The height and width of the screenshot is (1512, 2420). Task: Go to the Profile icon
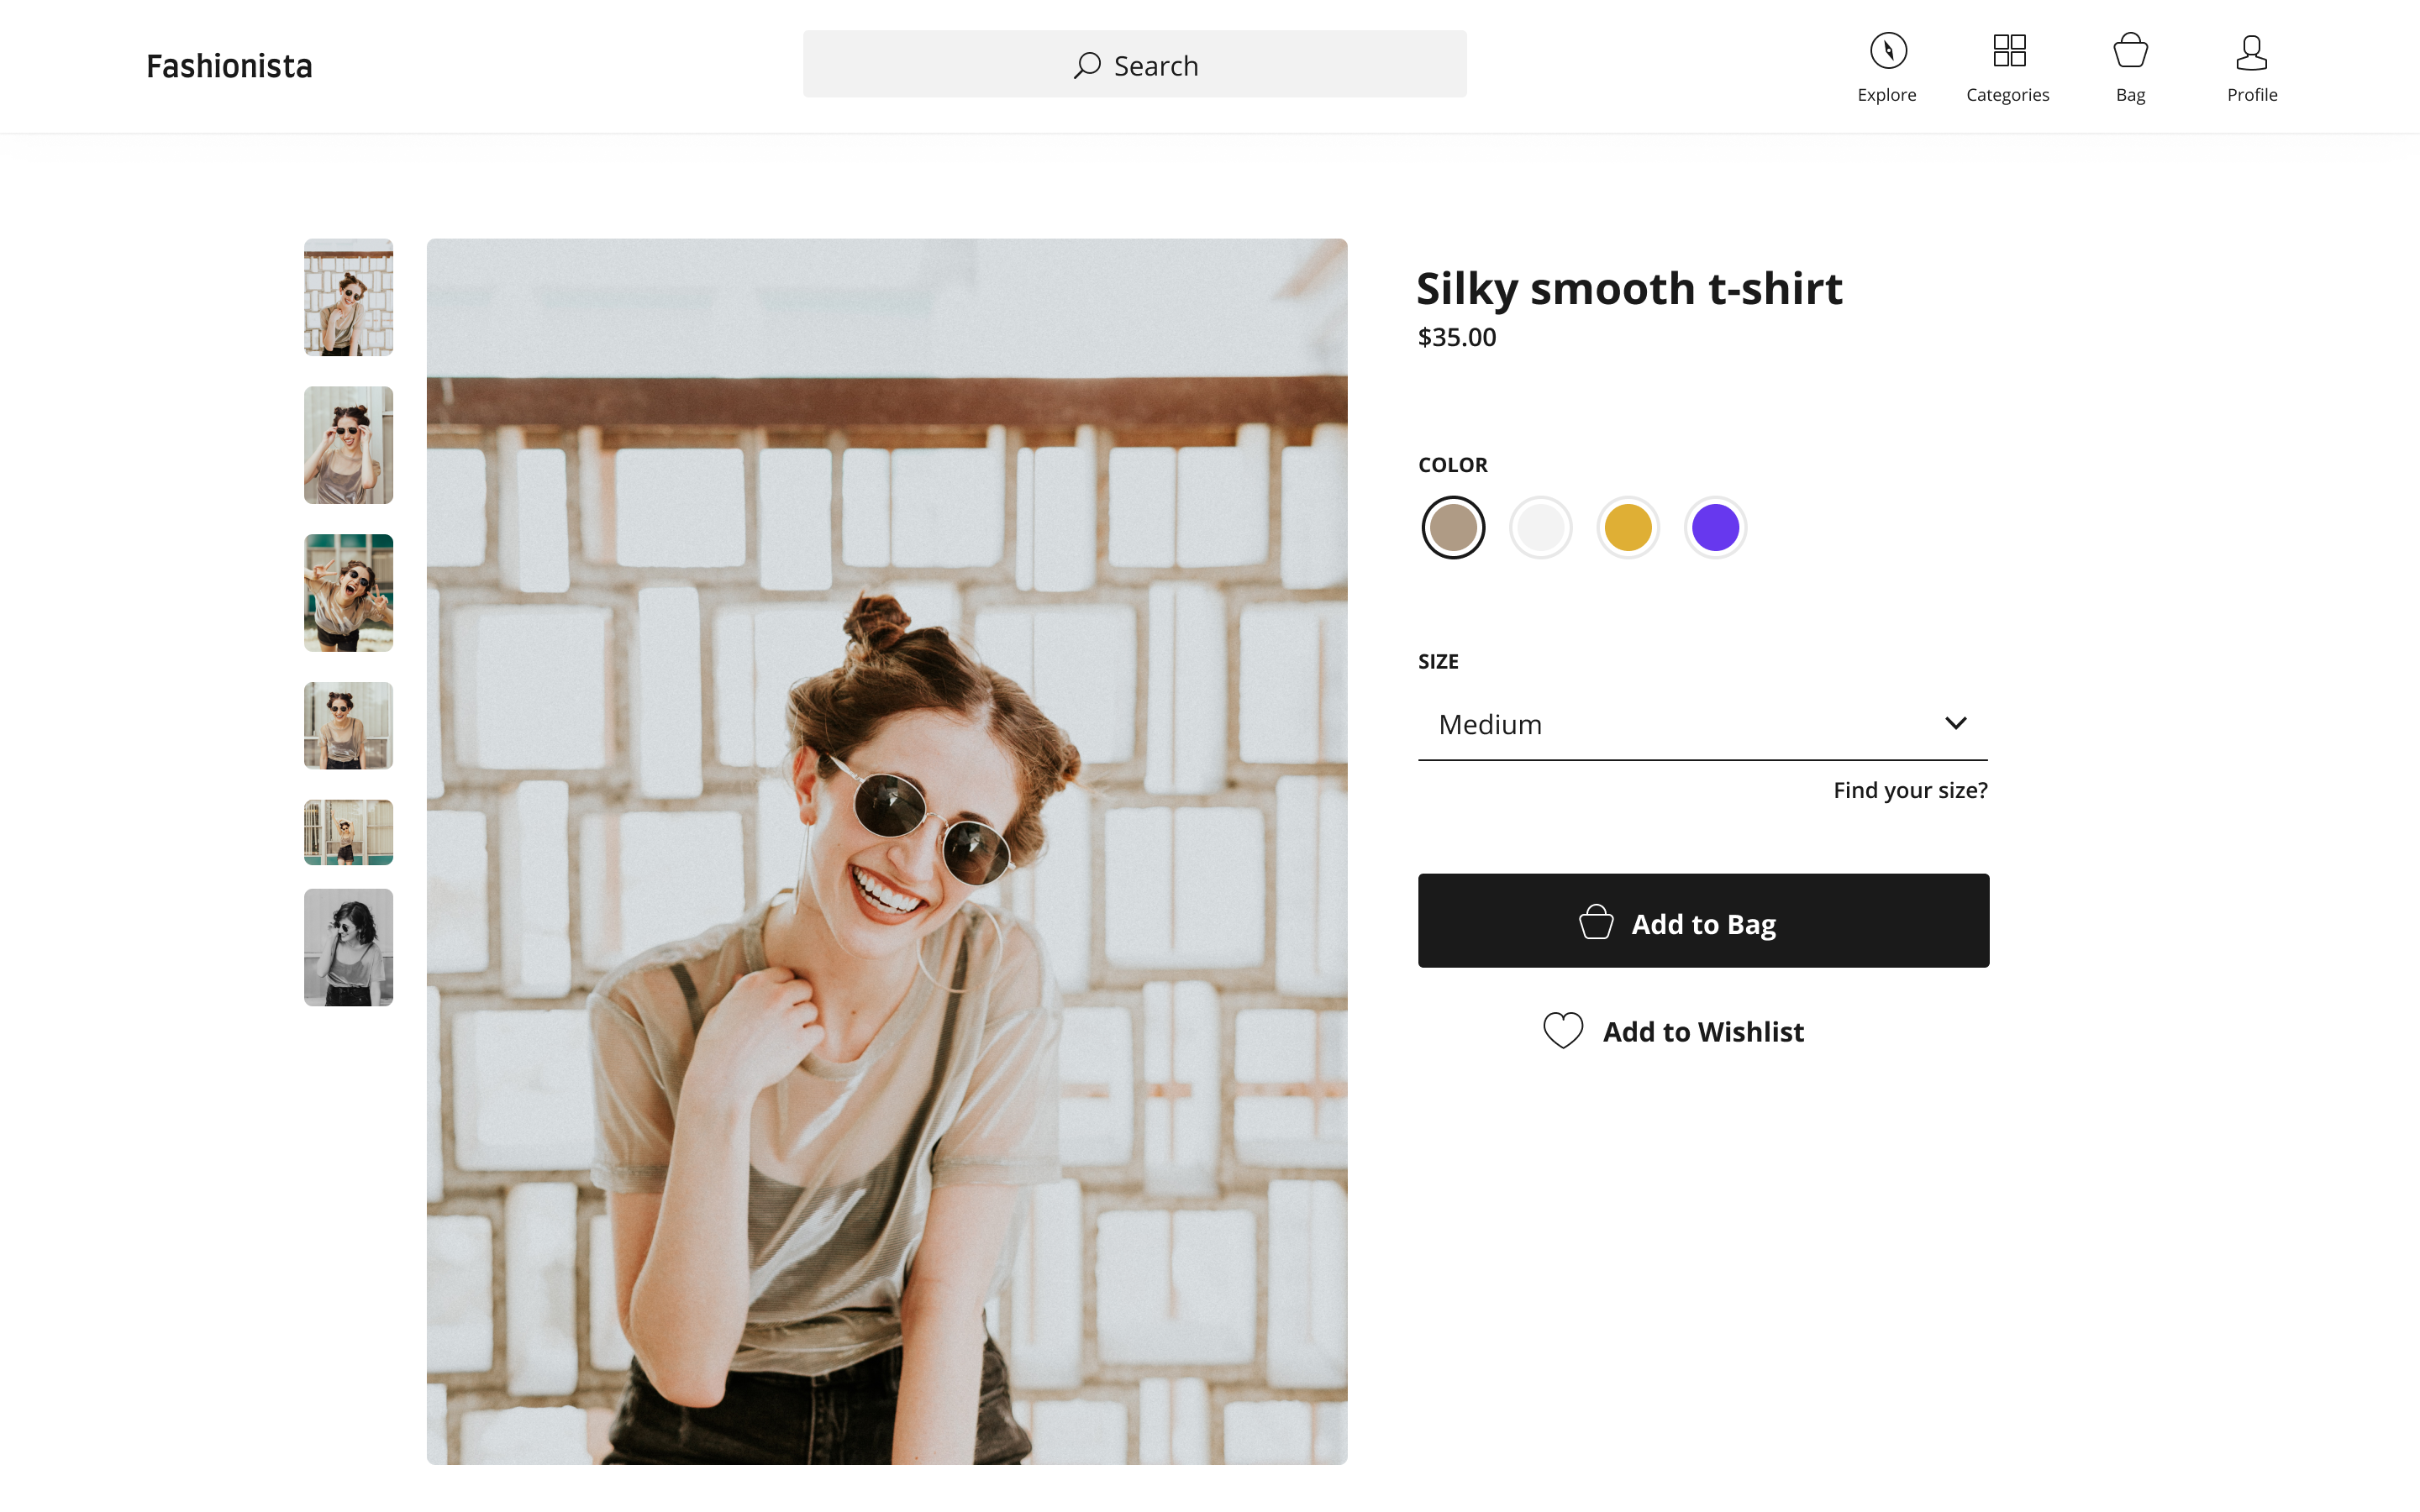[x=2251, y=53]
